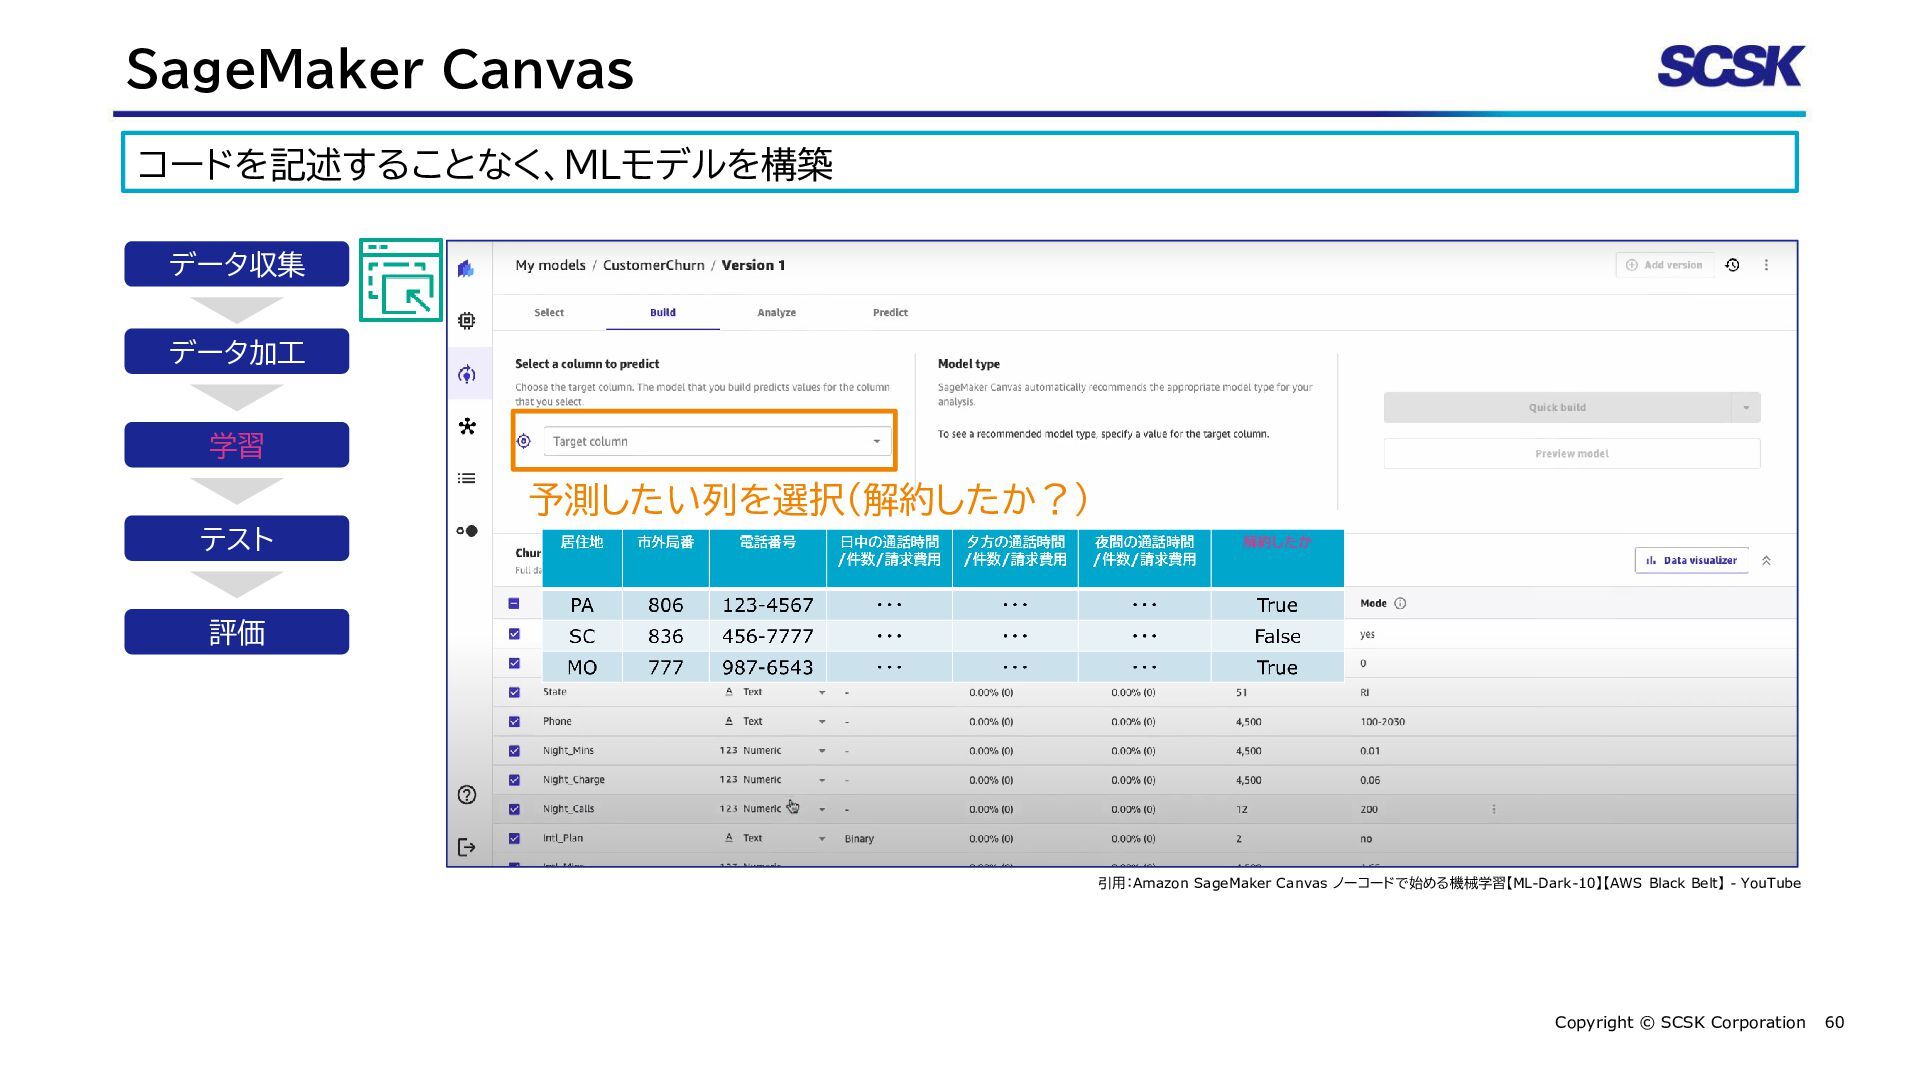Switch to the Predict tab
The height and width of the screenshot is (1080, 1920).
890,313
